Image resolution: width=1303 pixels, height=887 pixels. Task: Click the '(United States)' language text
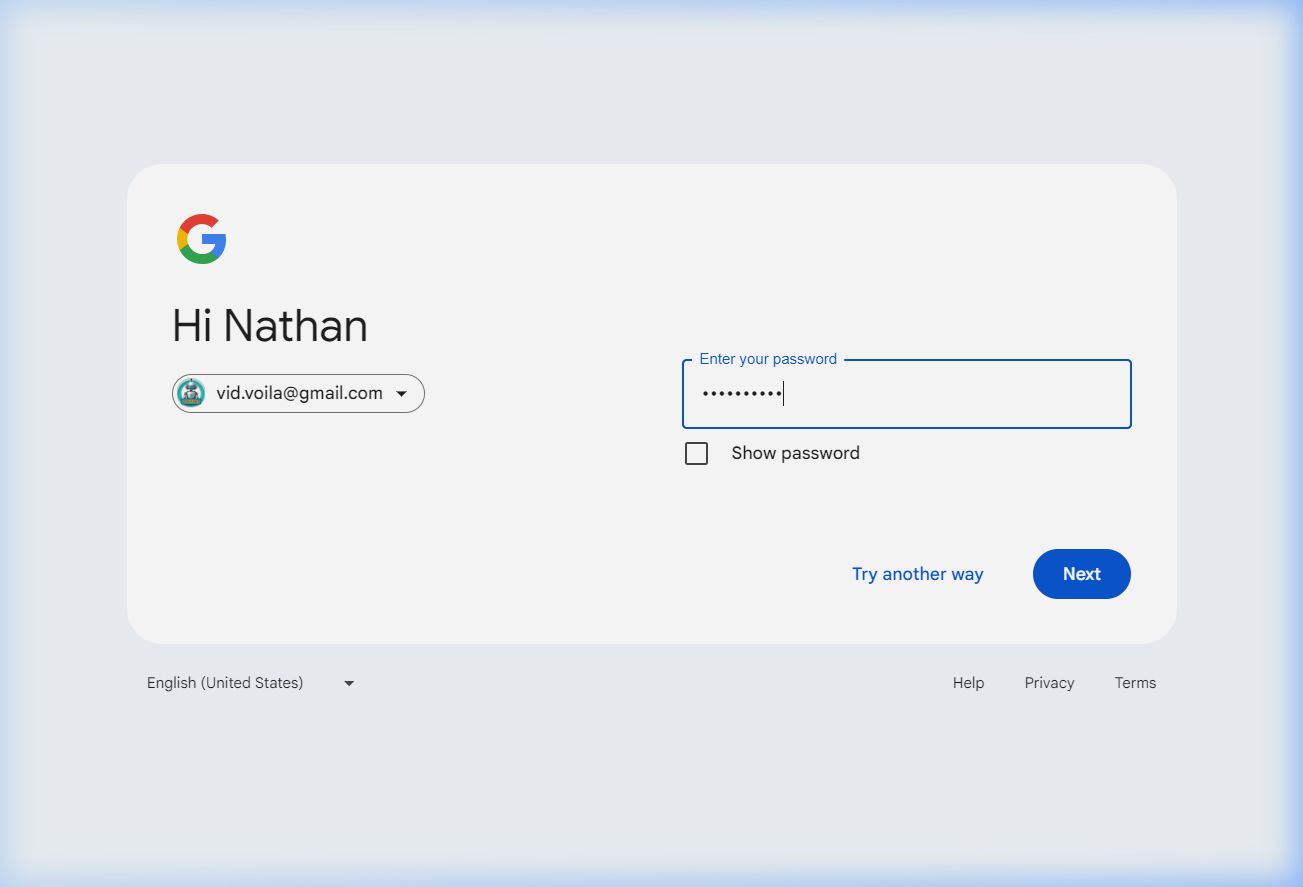coord(252,683)
